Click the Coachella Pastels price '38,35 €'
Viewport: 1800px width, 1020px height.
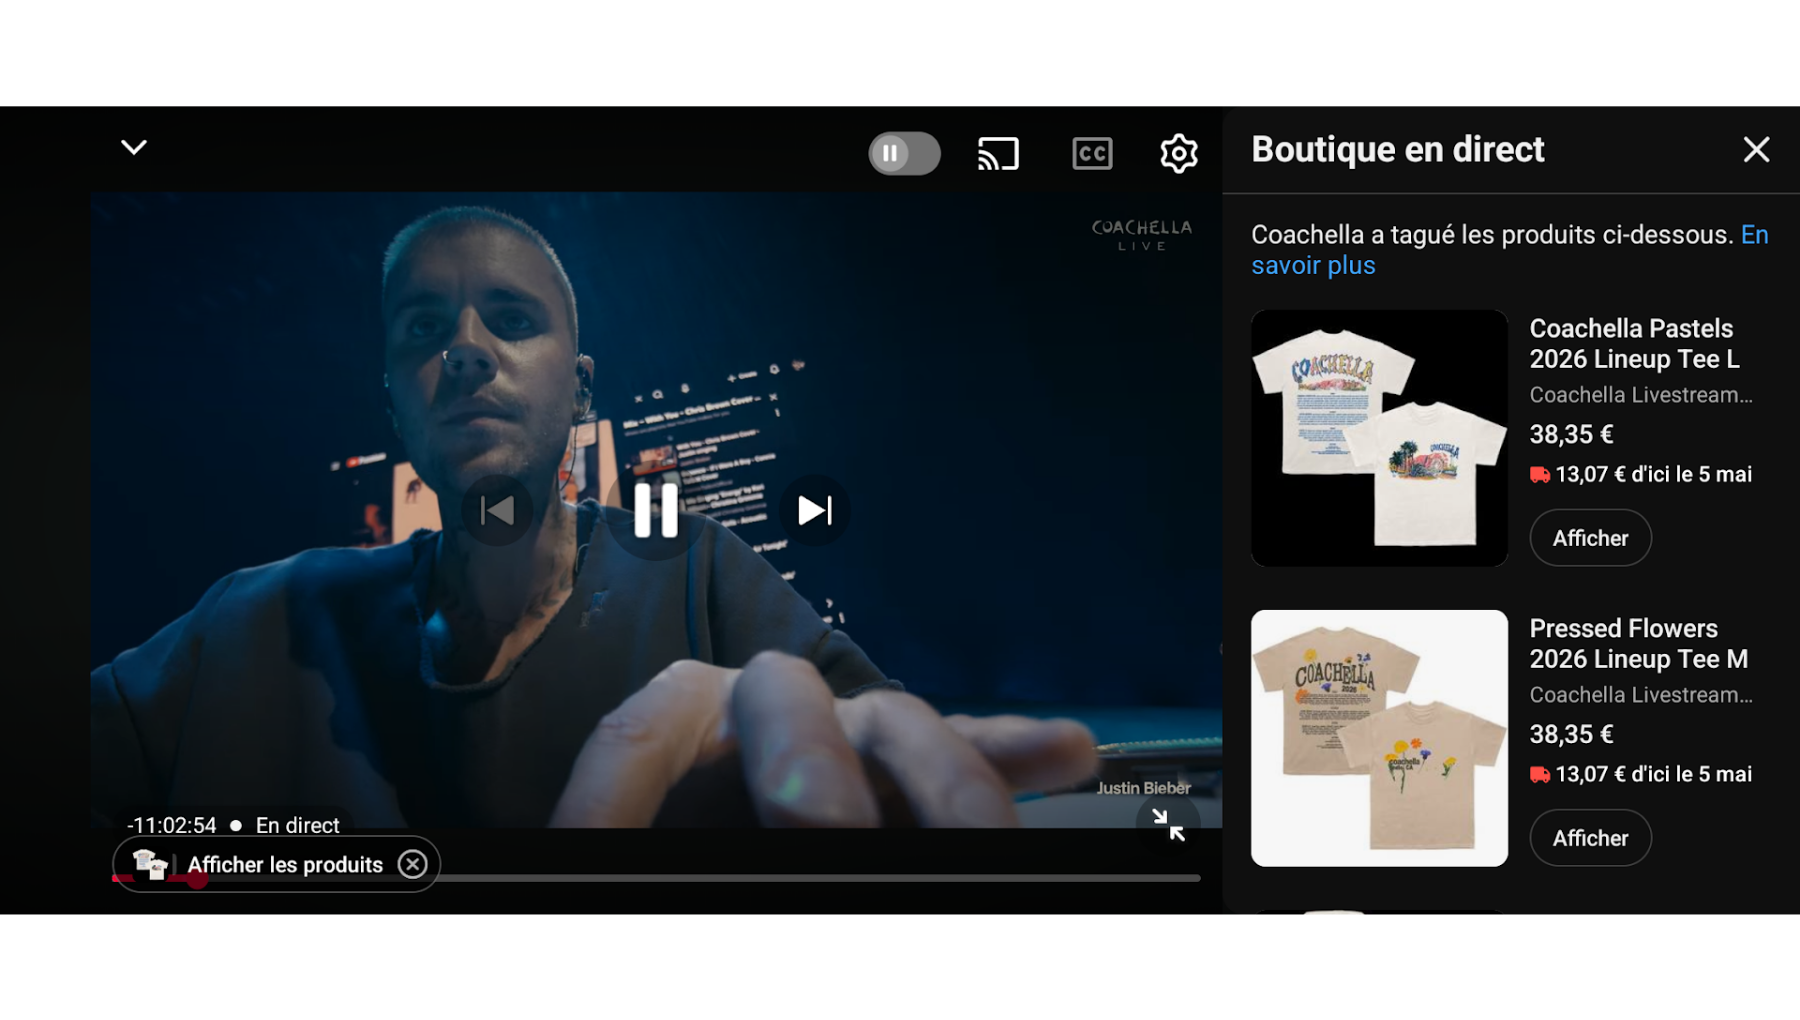1571,434
